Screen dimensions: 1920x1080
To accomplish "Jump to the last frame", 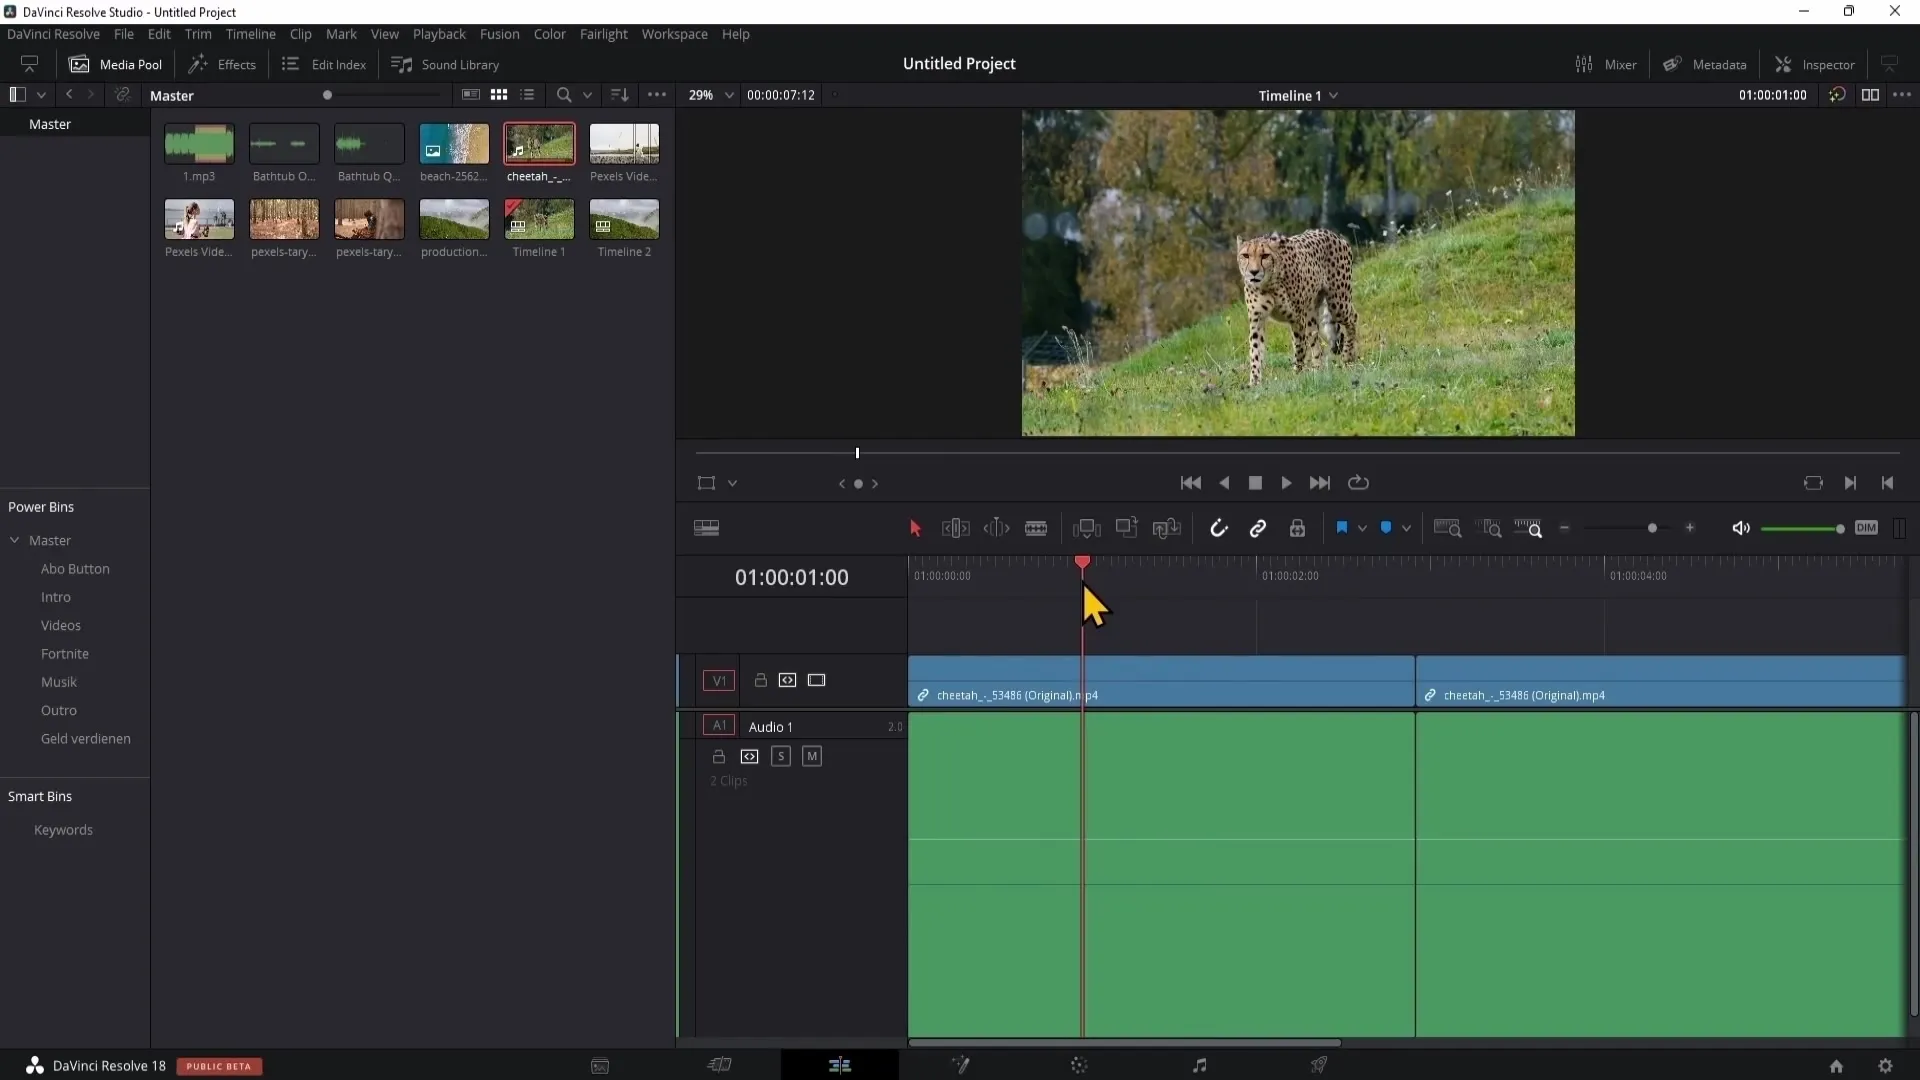I will 1320,483.
